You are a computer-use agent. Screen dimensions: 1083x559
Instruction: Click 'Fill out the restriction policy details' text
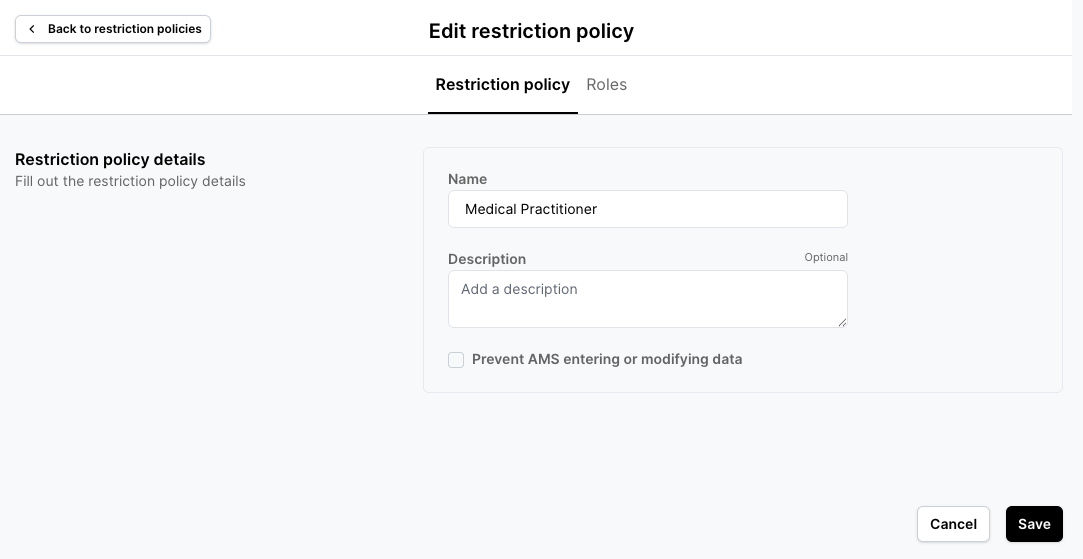(x=130, y=181)
